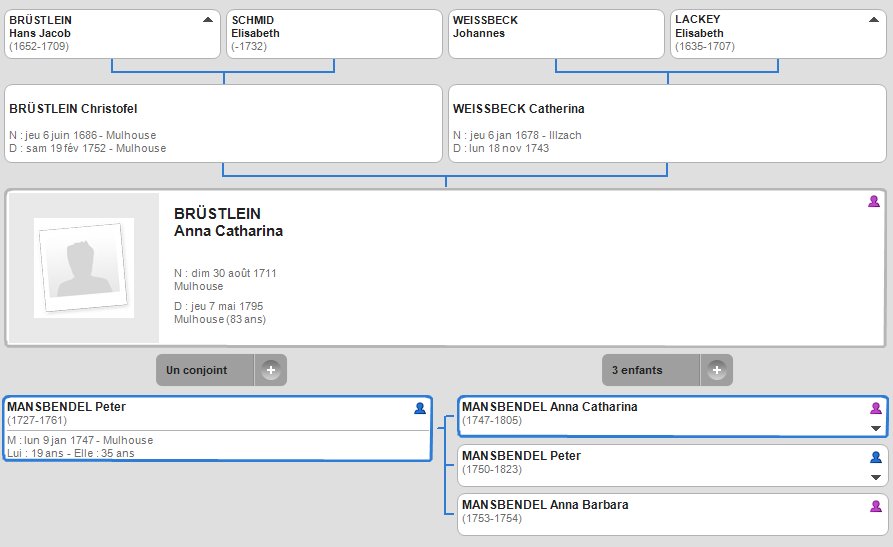Open child MANSBENDEL Anna Barbara's record

click(x=673, y=515)
